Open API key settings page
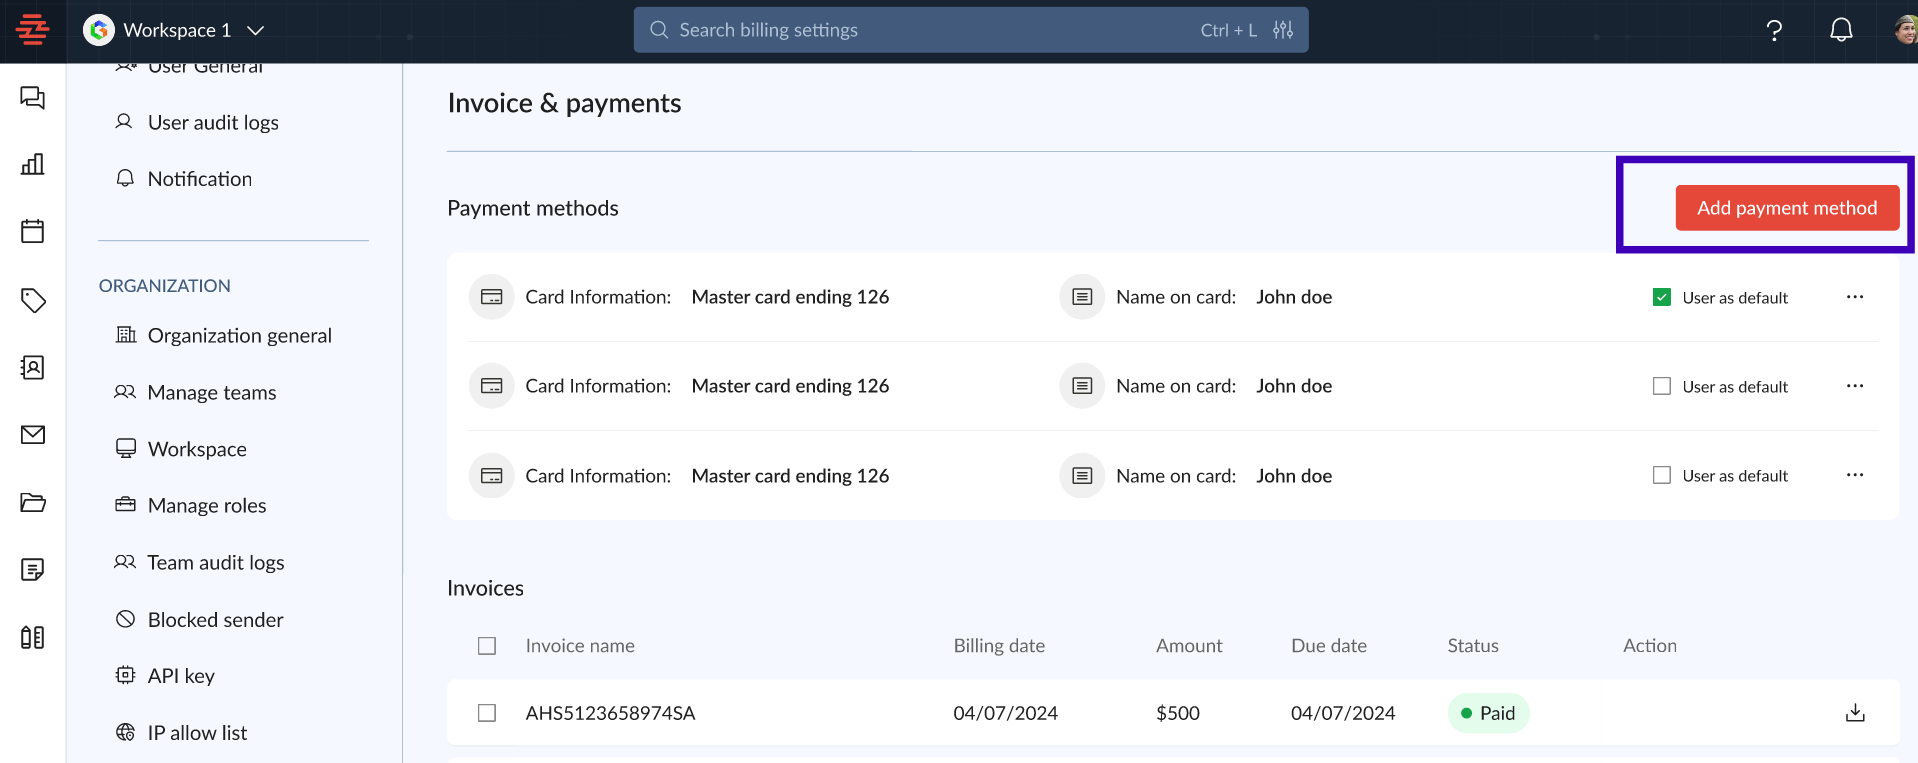Viewport: 1918px width, 763px height. point(181,676)
